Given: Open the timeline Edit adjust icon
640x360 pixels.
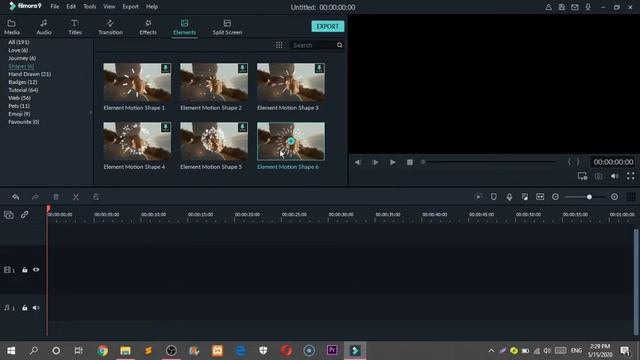Looking at the screenshot, I should pyautogui.click(x=96, y=197).
